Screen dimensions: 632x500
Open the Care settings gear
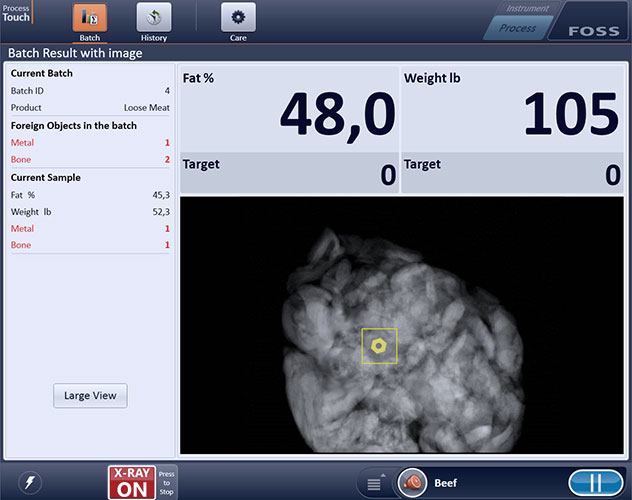238,18
